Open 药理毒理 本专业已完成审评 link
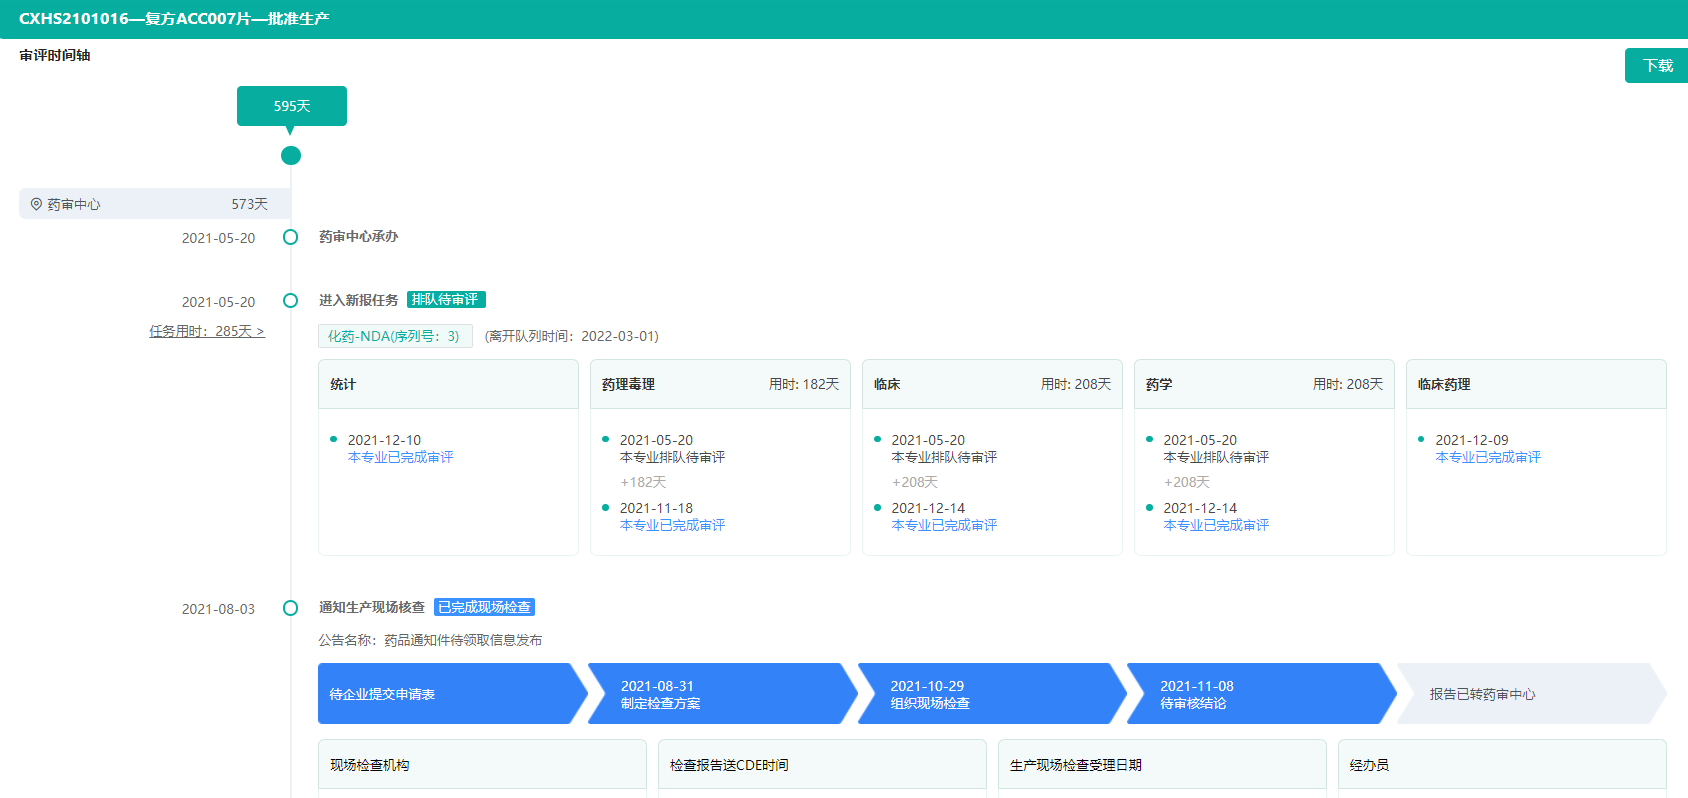 pyautogui.click(x=672, y=525)
